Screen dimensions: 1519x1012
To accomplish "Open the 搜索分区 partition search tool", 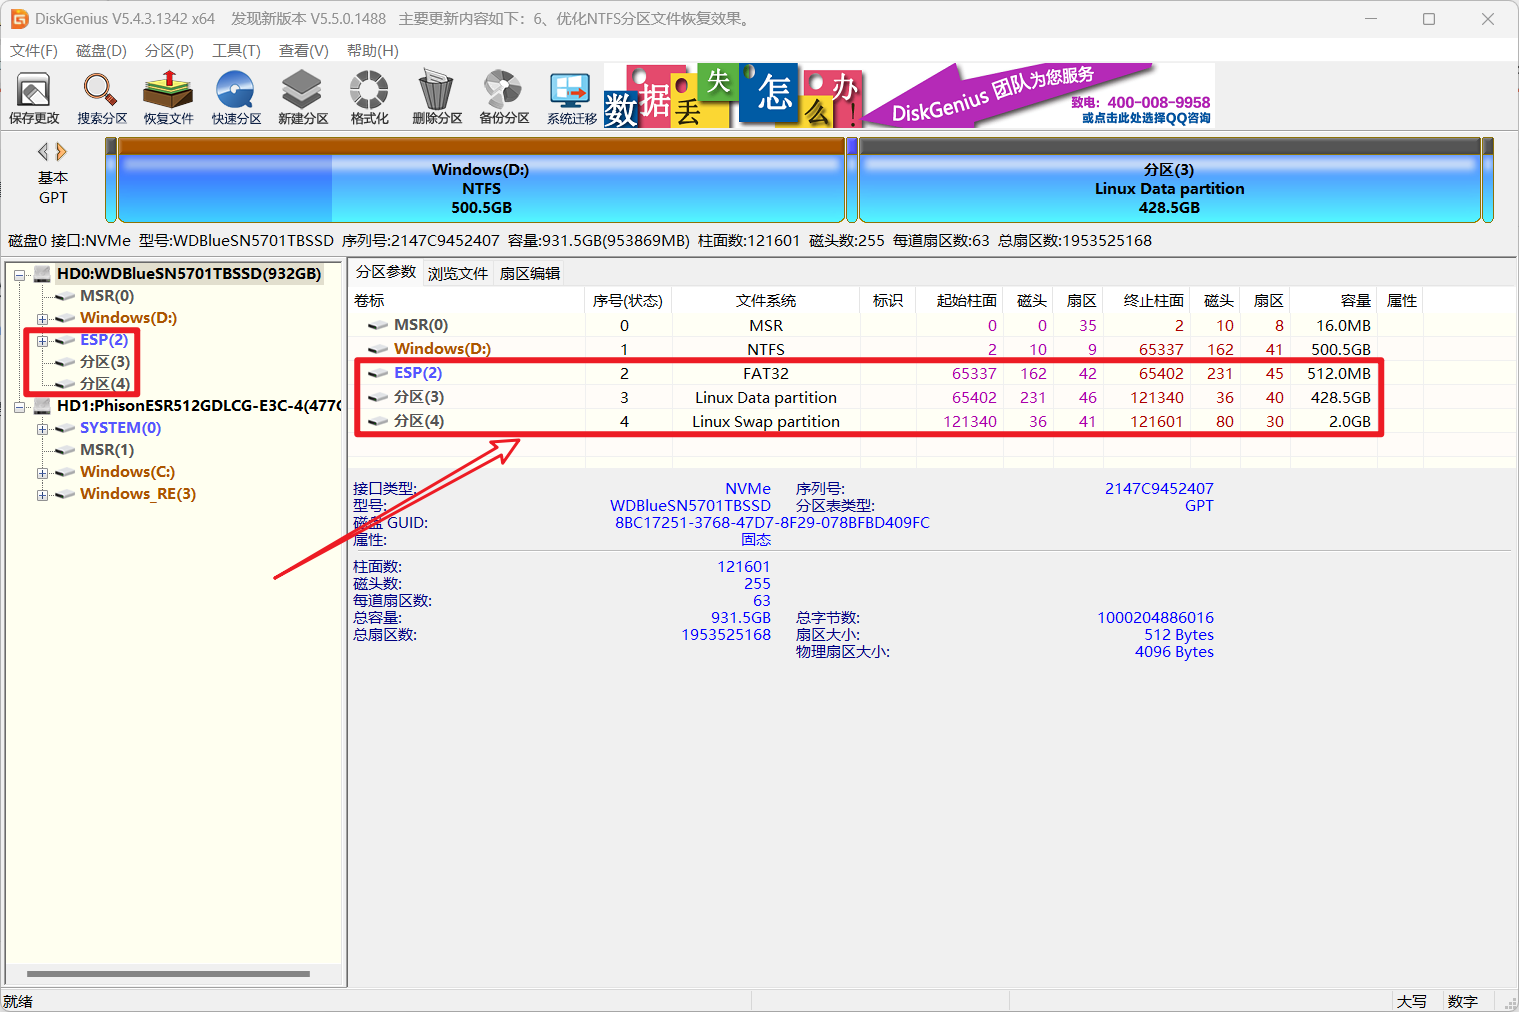I will [100, 97].
